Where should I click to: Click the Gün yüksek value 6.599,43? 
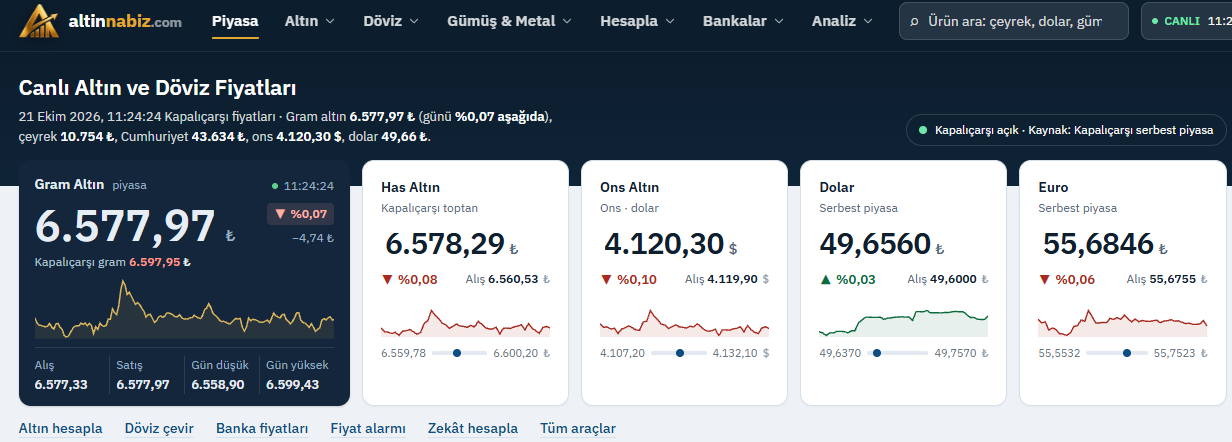coord(292,384)
